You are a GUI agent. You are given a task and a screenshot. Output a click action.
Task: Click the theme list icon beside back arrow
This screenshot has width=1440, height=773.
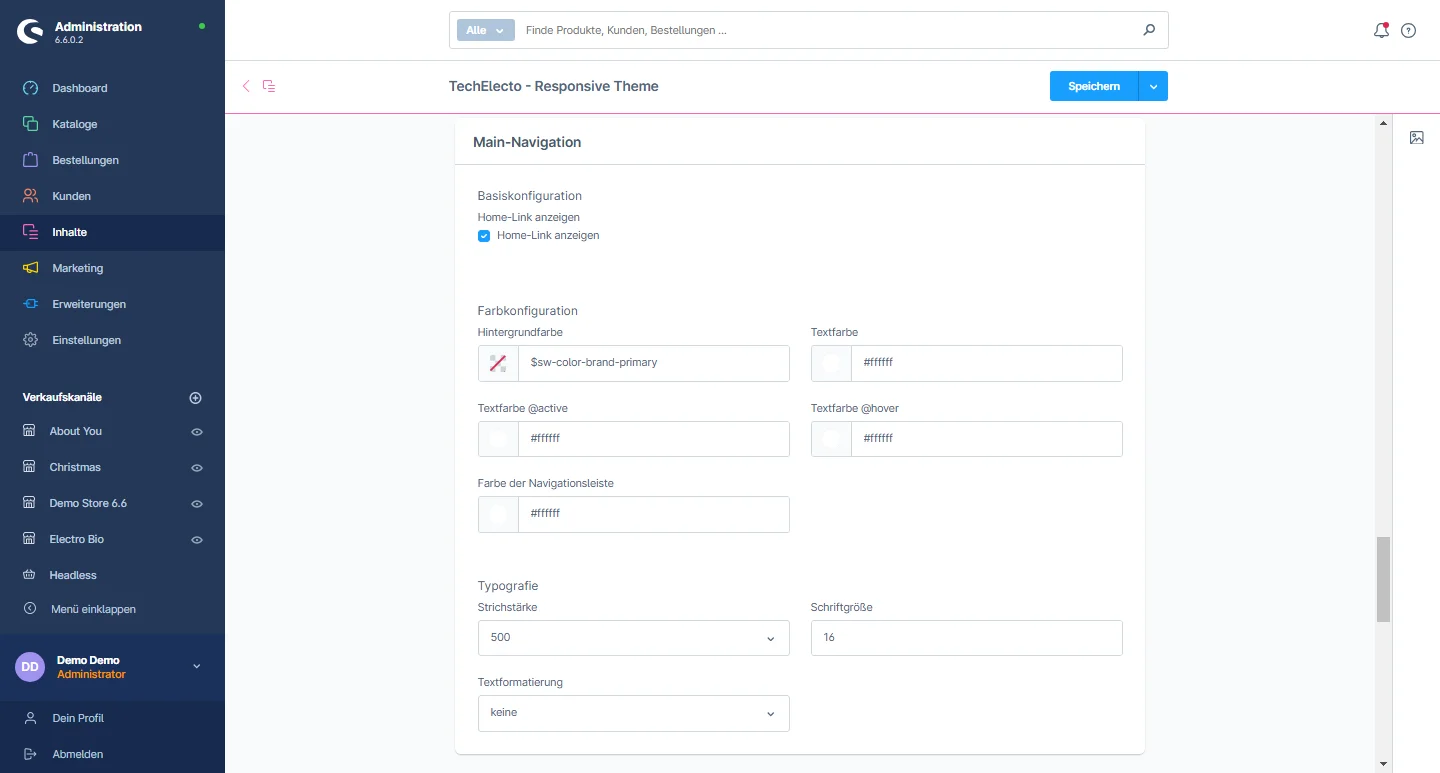tap(269, 86)
